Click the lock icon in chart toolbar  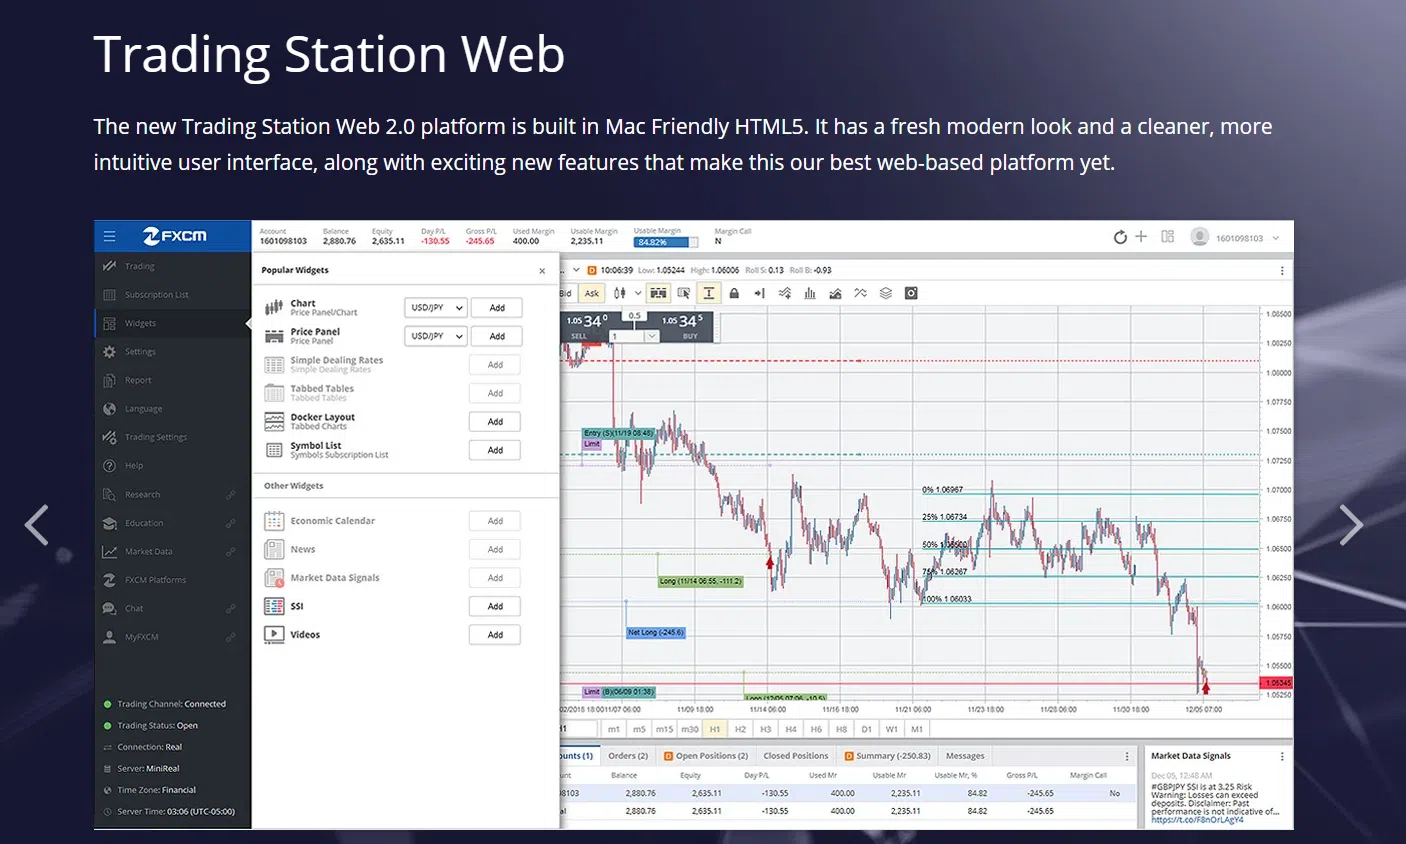click(734, 293)
